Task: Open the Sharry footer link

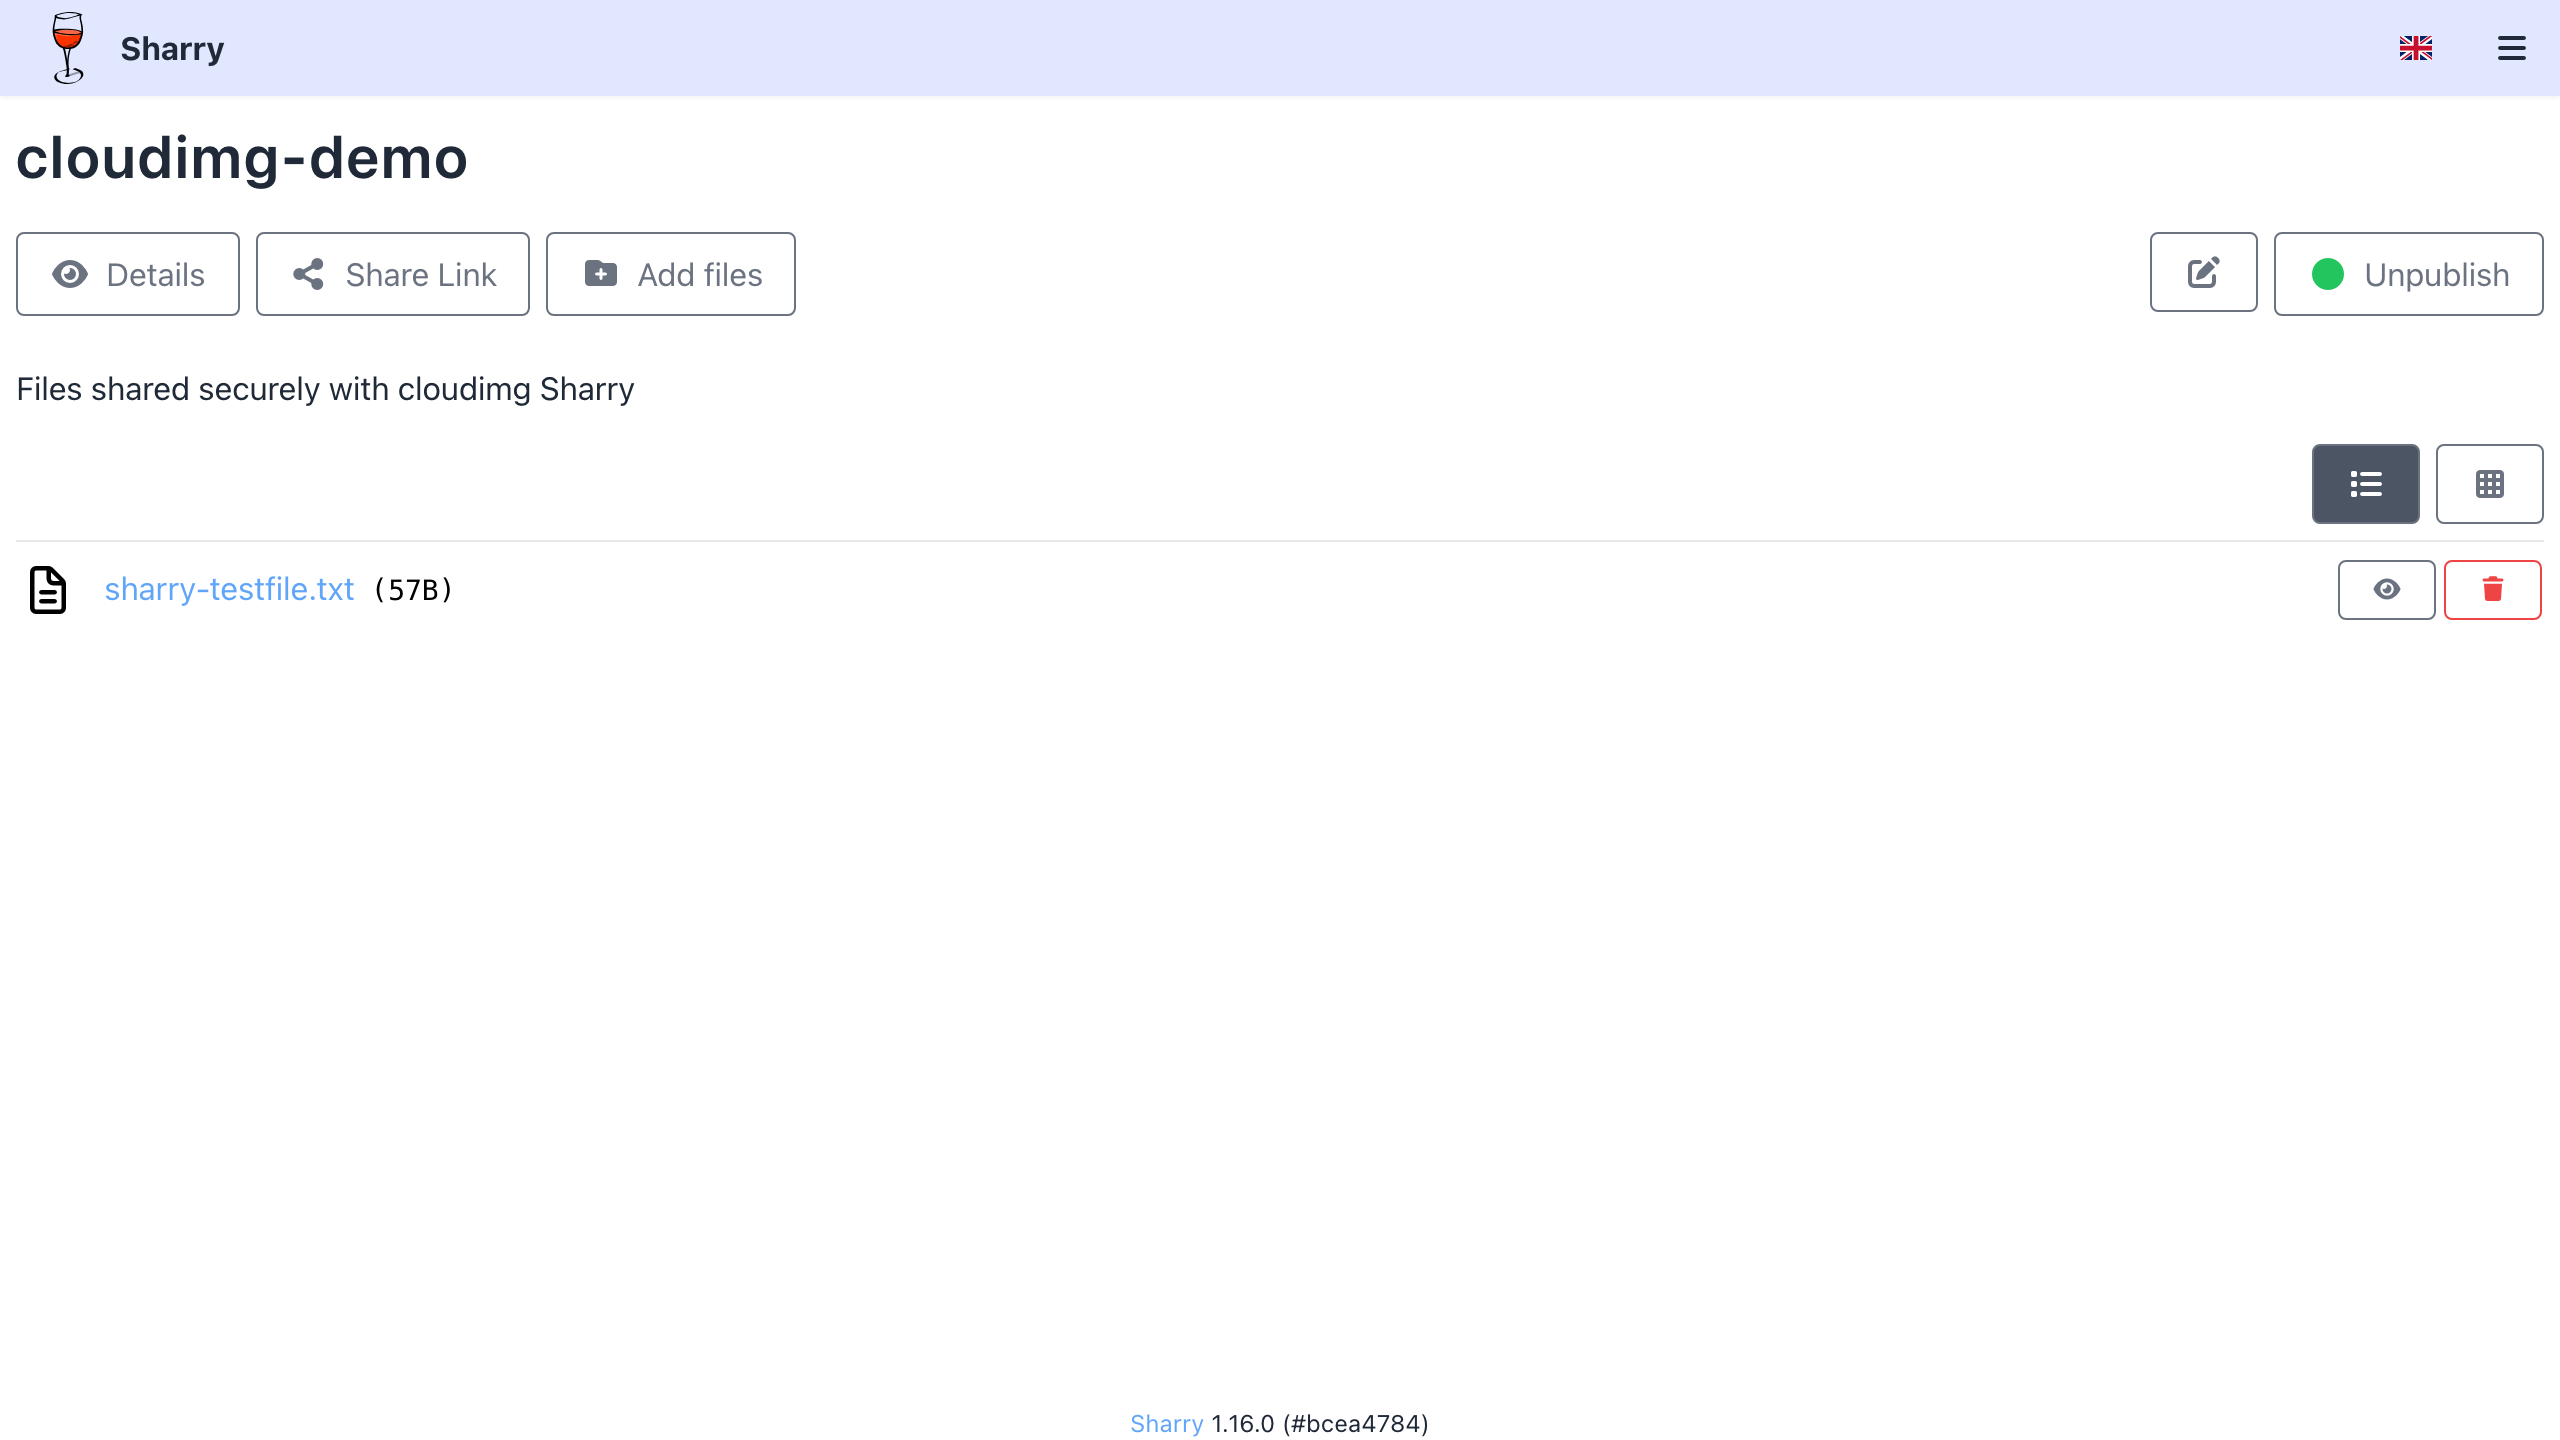Action: tap(1166, 1423)
